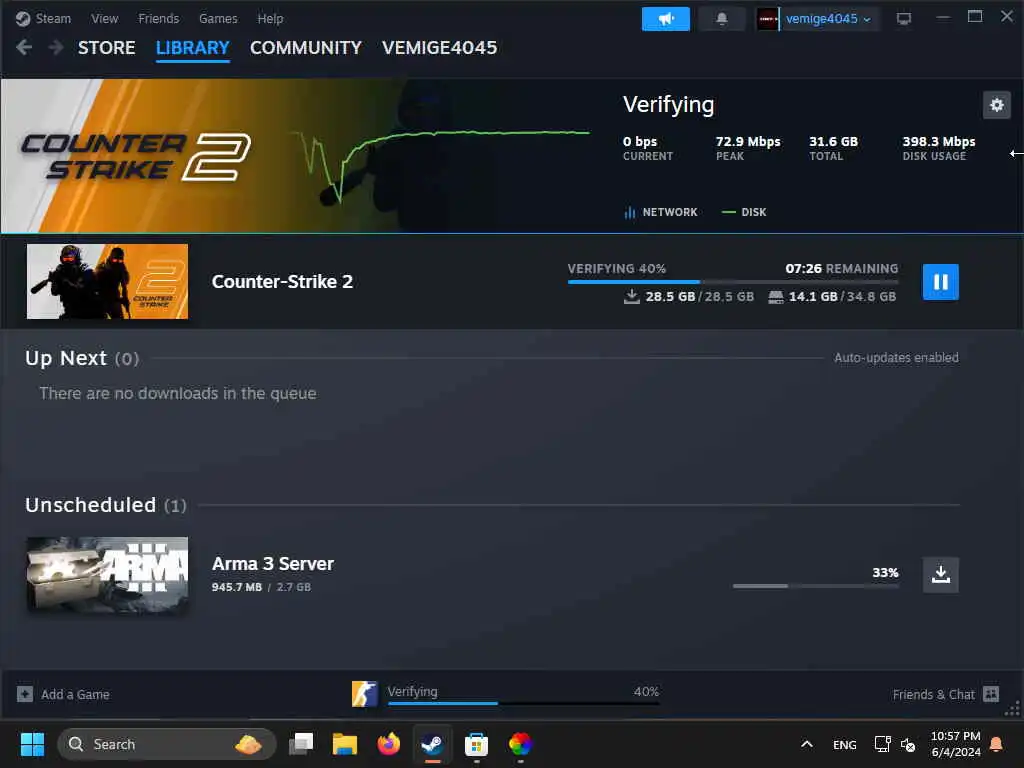Open the announcements megaphone button

pos(665,19)
